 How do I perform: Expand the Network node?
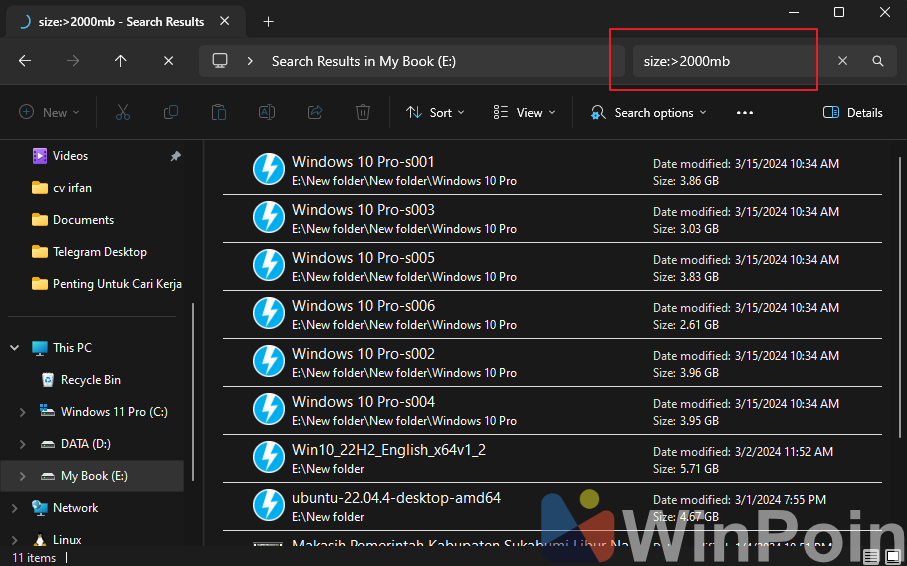(x=14, y=508)
